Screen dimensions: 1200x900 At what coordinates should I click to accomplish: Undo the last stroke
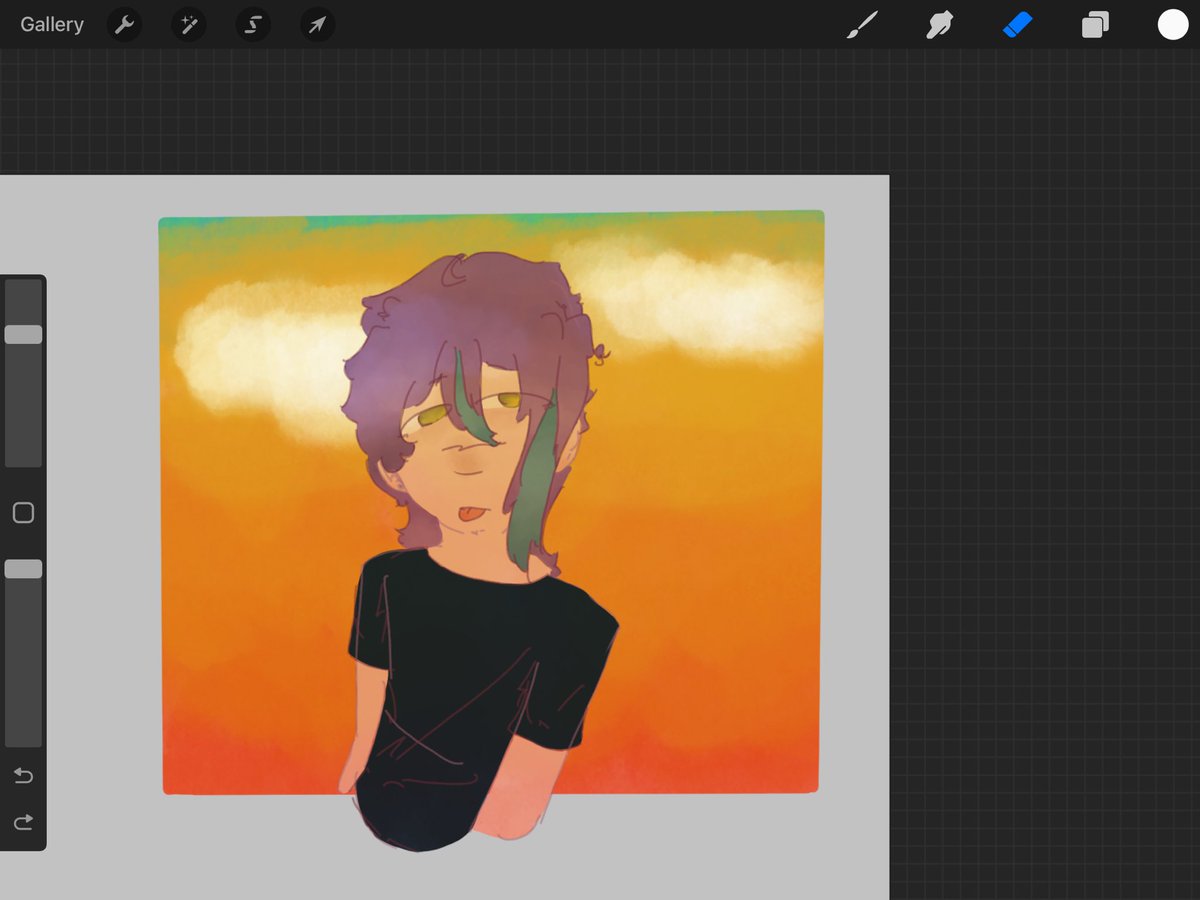(23, 776)
